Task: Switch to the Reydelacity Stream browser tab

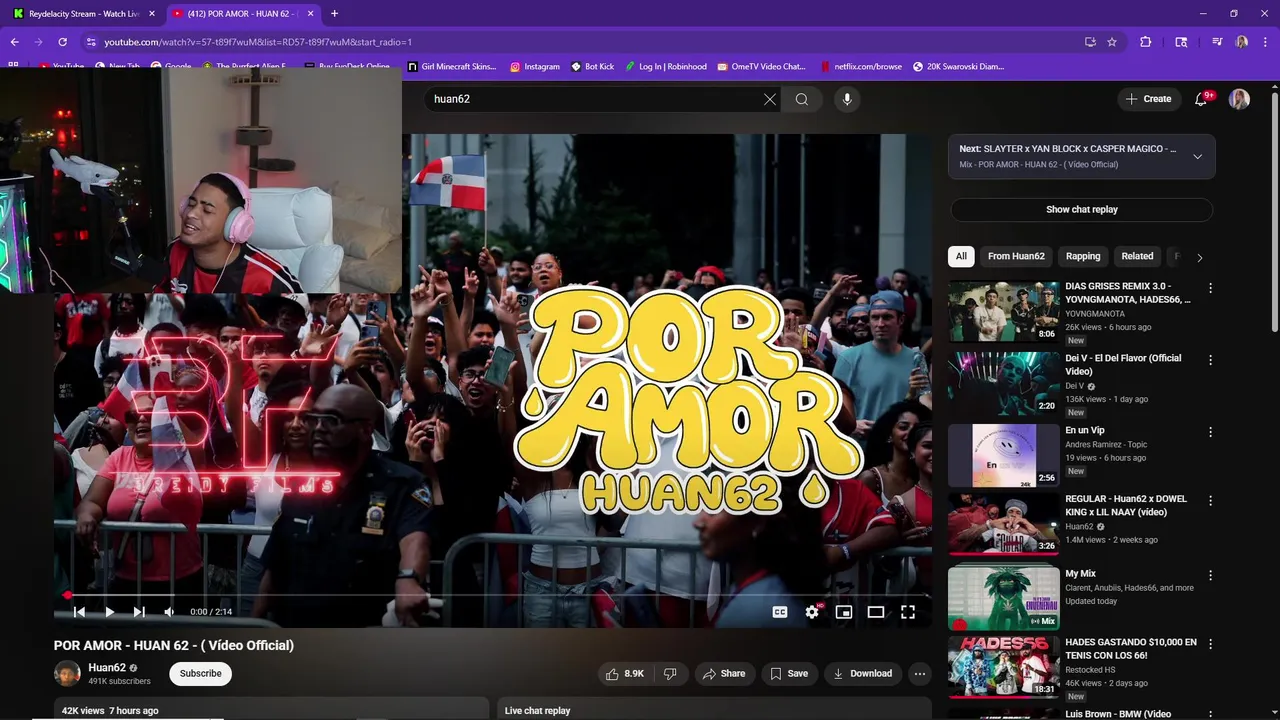Action: [82, 14]
